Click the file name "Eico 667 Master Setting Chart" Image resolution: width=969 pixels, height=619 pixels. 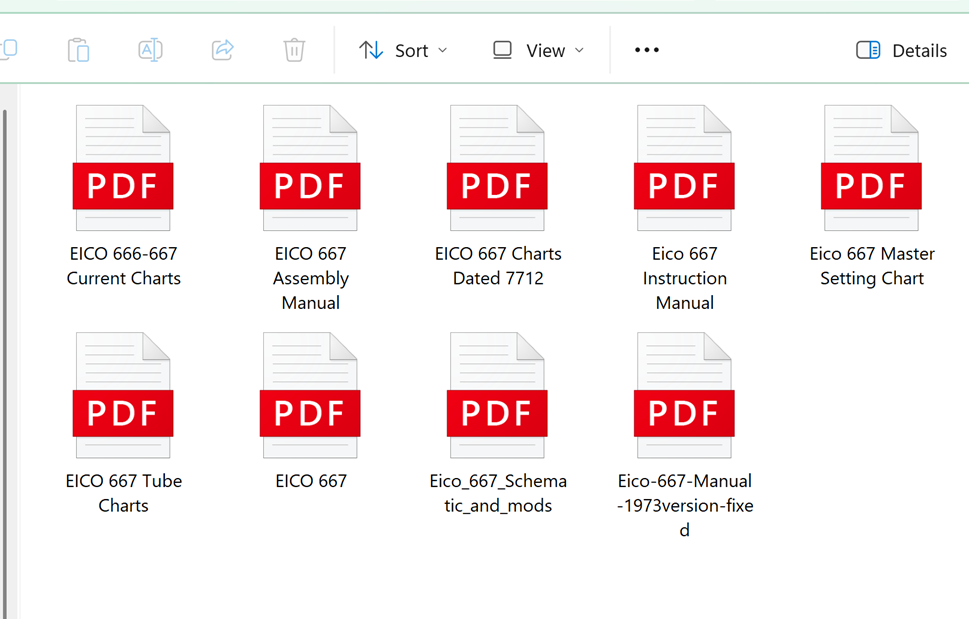pyautogui.click(x=872, y=266)
